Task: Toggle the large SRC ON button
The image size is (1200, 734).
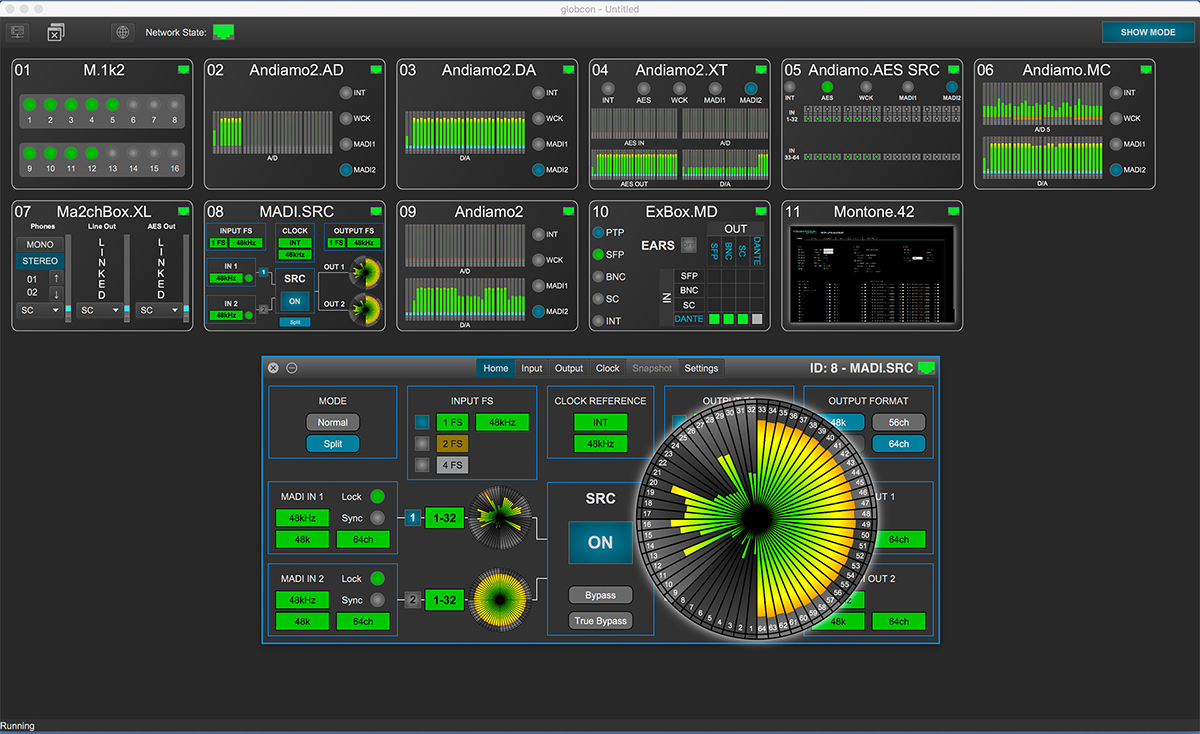Action: click(600, 542)
